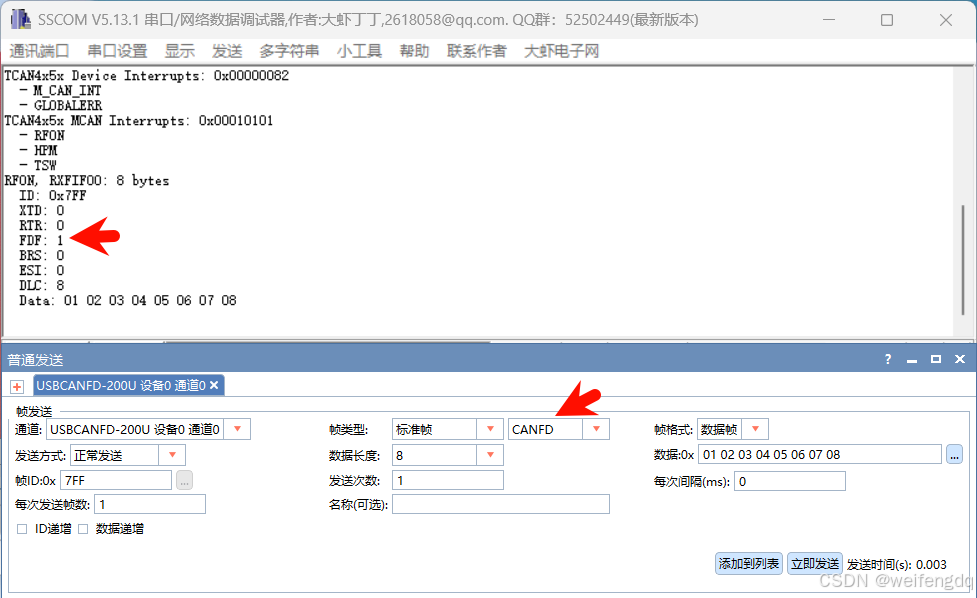Image resolution: width=977 pixels, height=598 pixels.
Task: Click the 'BRS: 0' log line
Action: click(x=41, y=255)
